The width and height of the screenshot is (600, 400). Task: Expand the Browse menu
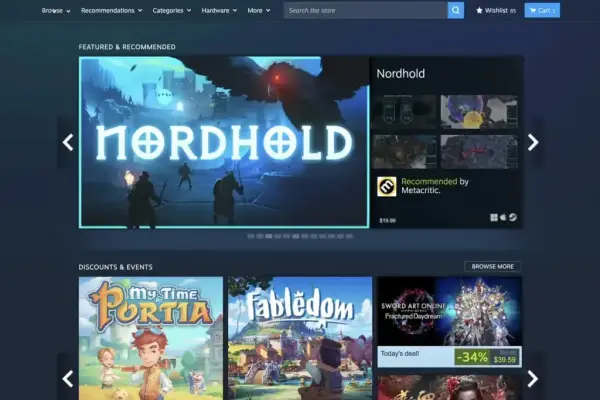tap(56, 11)
